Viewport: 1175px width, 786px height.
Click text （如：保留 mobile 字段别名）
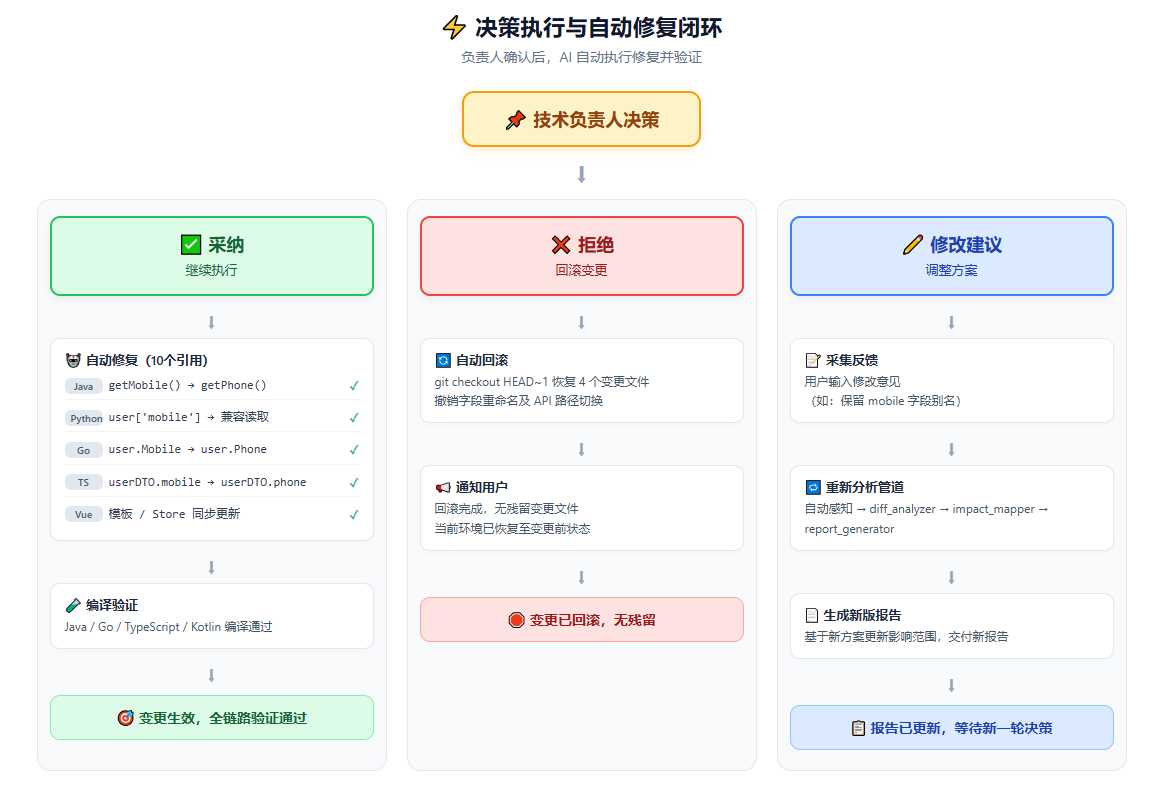(883, 402)
